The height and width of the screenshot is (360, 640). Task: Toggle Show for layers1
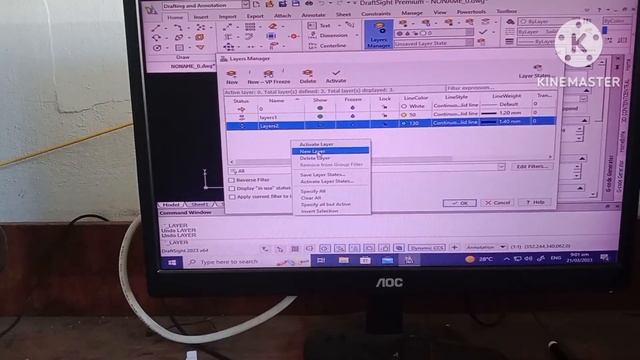320,116
